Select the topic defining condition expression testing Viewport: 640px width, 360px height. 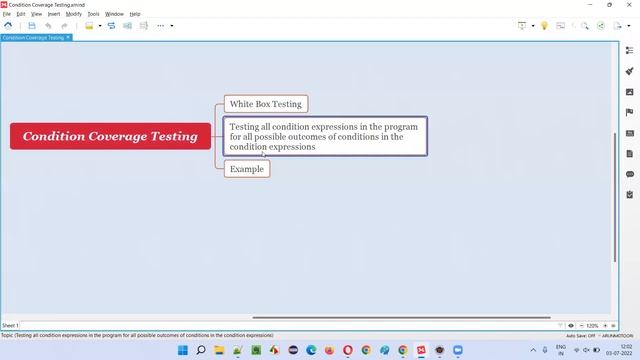325,136
